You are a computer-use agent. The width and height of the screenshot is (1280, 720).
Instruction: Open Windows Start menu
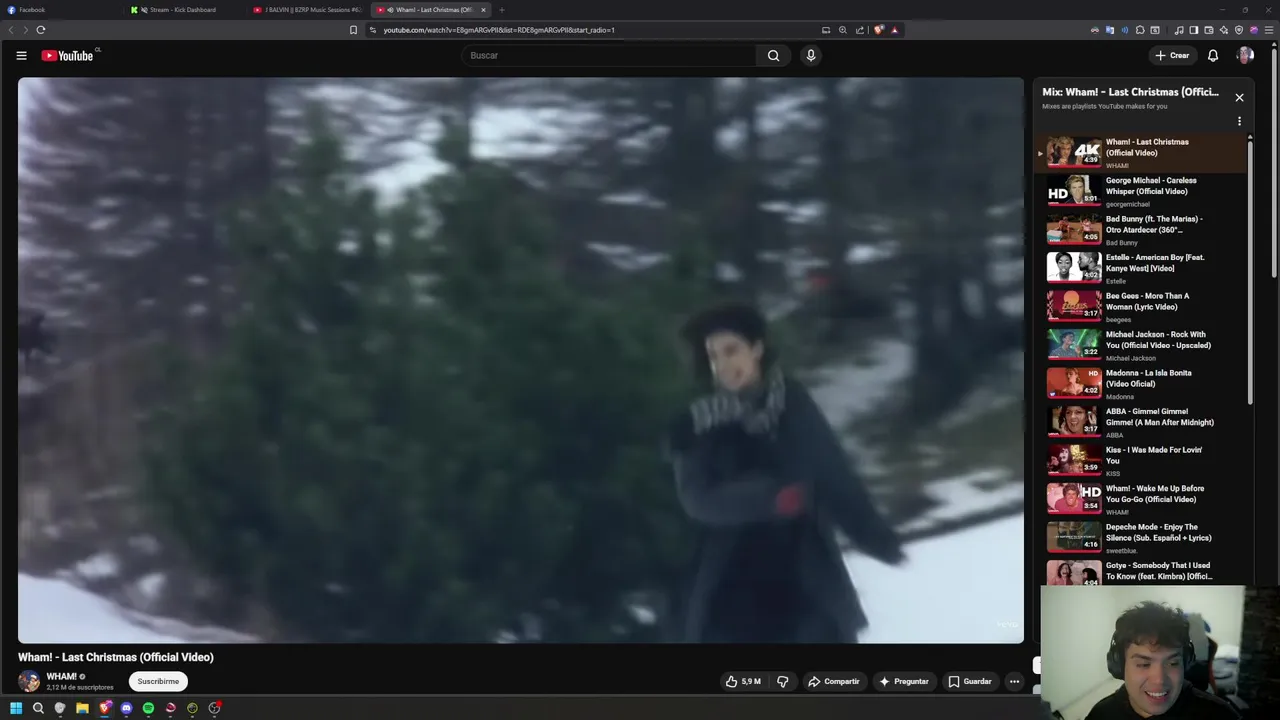click(16, 708)
